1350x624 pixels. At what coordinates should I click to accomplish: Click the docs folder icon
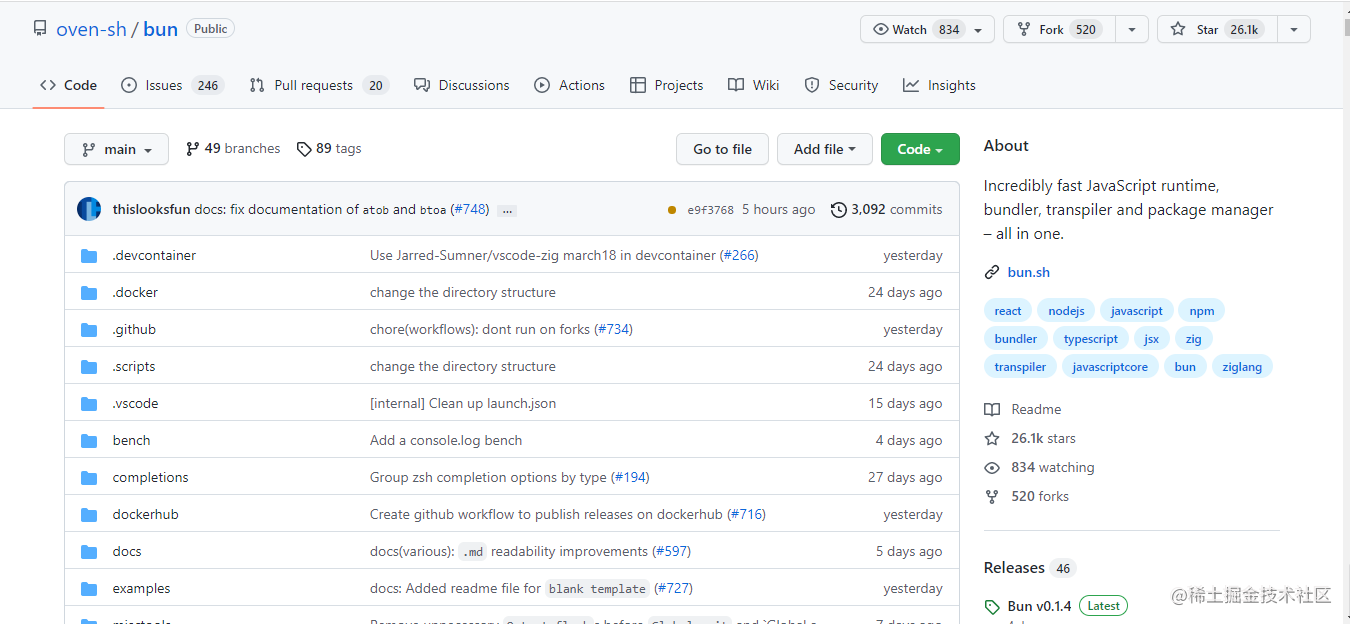(x=89, y=552)
